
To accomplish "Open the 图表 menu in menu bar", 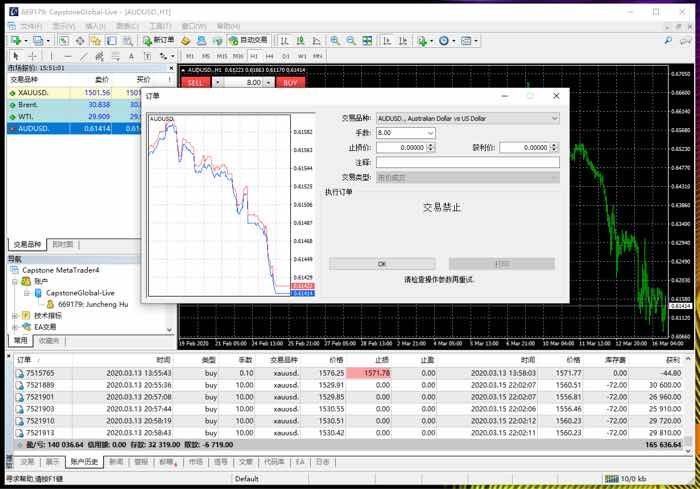I will point(127,25).
